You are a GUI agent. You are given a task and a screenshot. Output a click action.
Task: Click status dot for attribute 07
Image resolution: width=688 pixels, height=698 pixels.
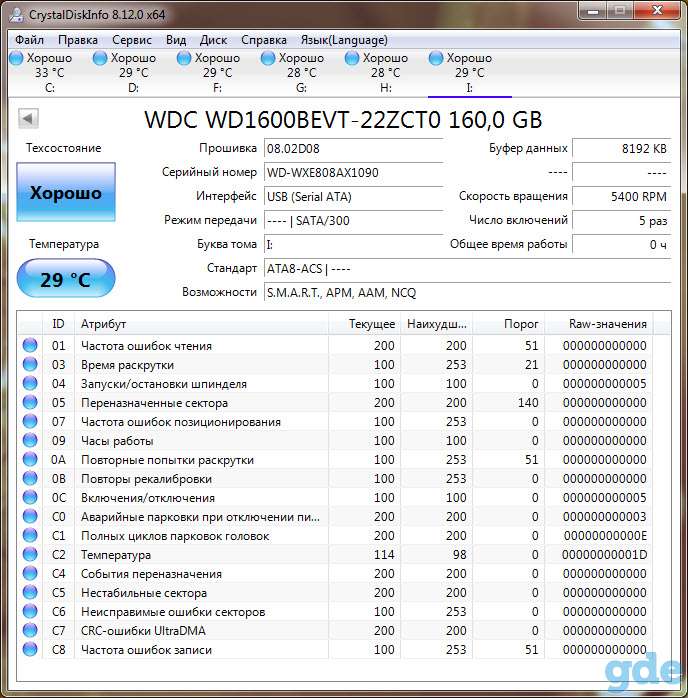(x=30, y=421)
